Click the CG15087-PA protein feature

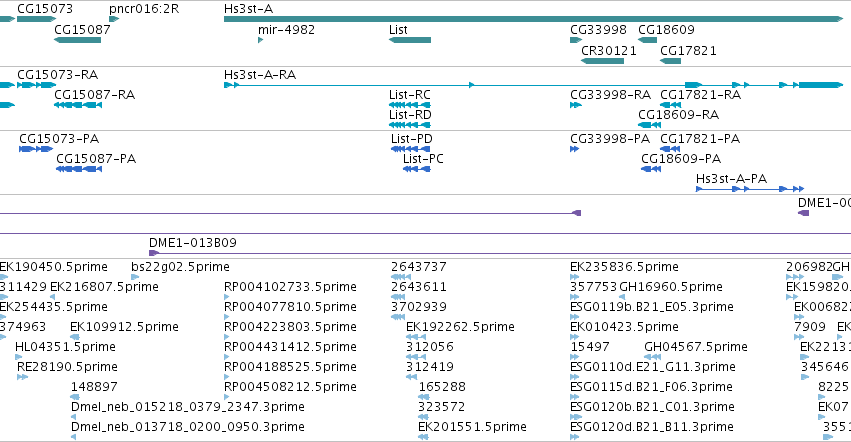pos(79,169)
